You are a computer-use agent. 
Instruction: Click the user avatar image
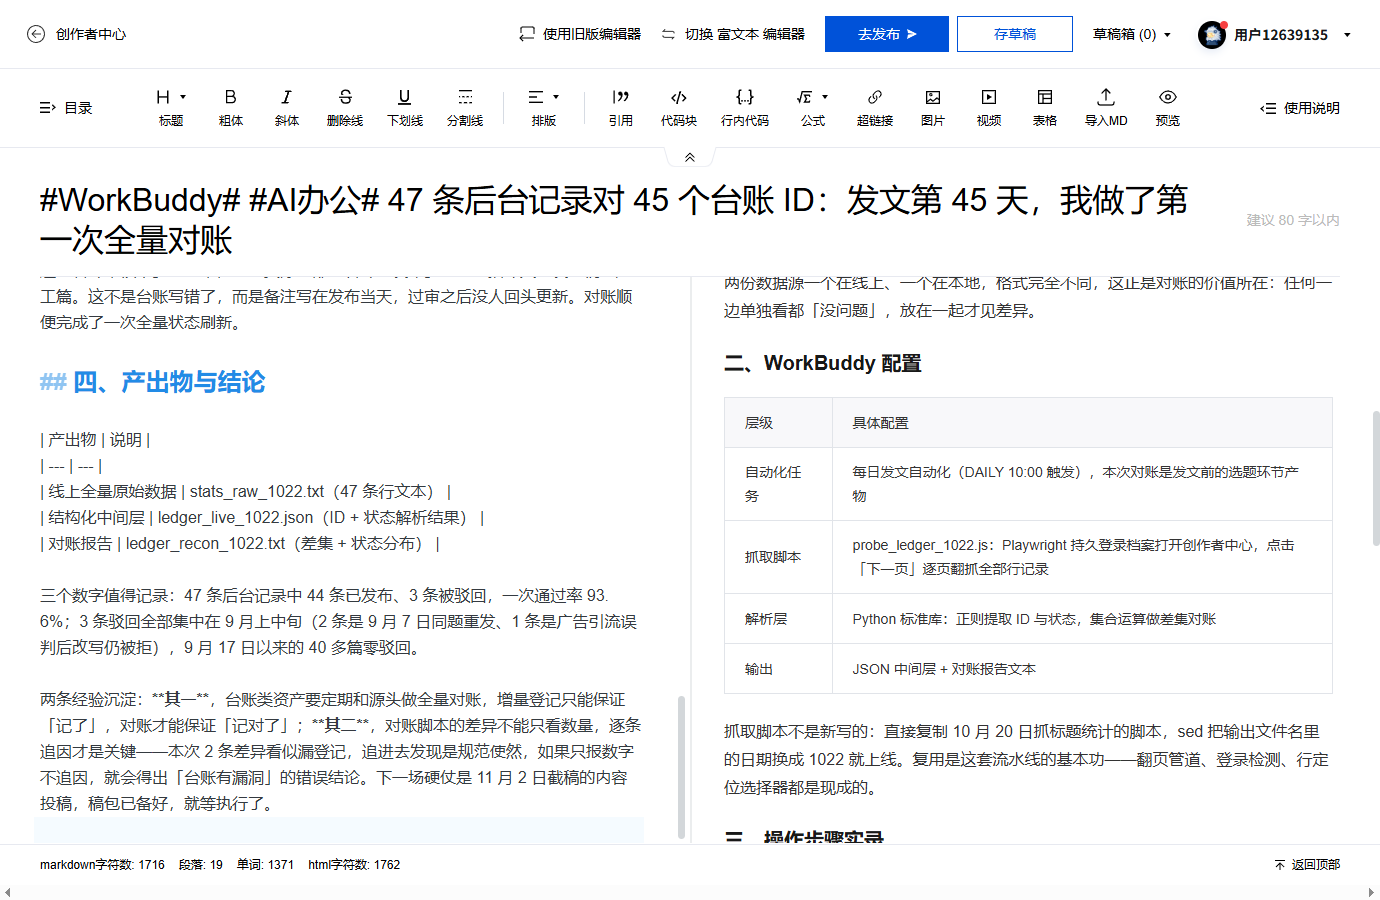[x=1212, y=34]
